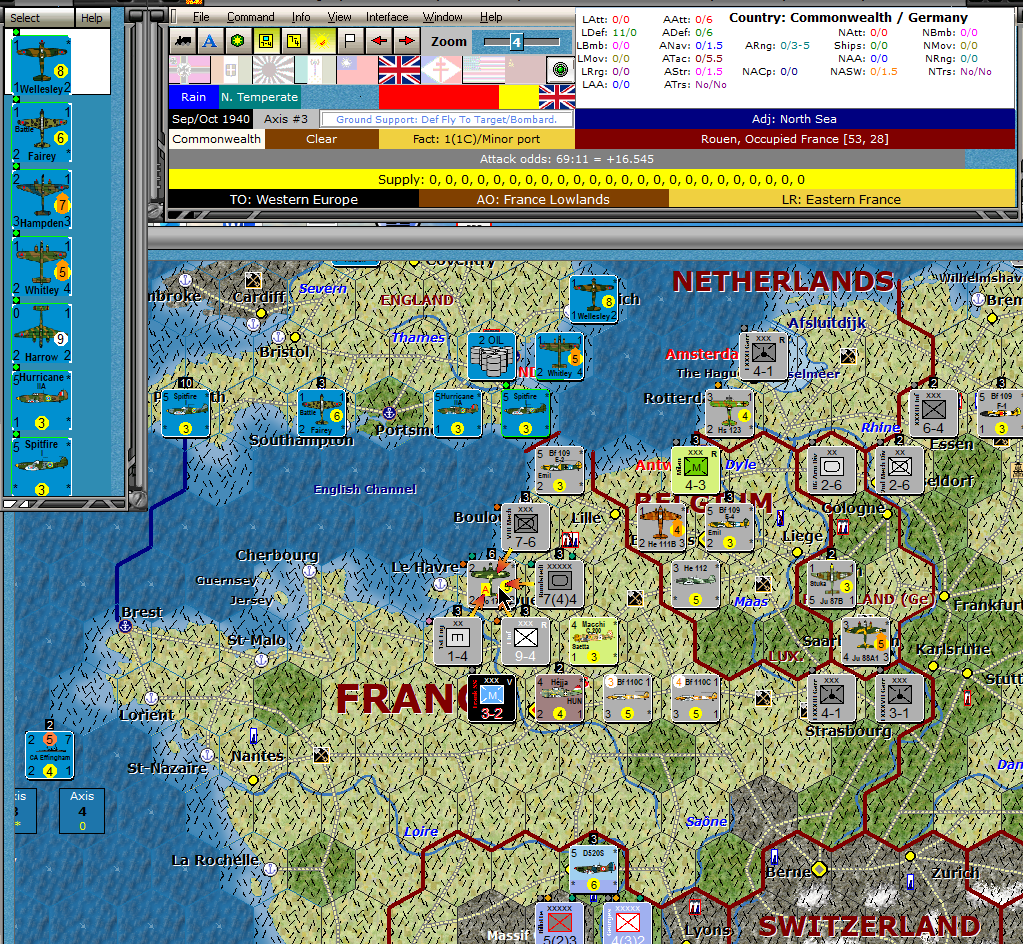Click the TO: Western Europe label

click(294, 200)
